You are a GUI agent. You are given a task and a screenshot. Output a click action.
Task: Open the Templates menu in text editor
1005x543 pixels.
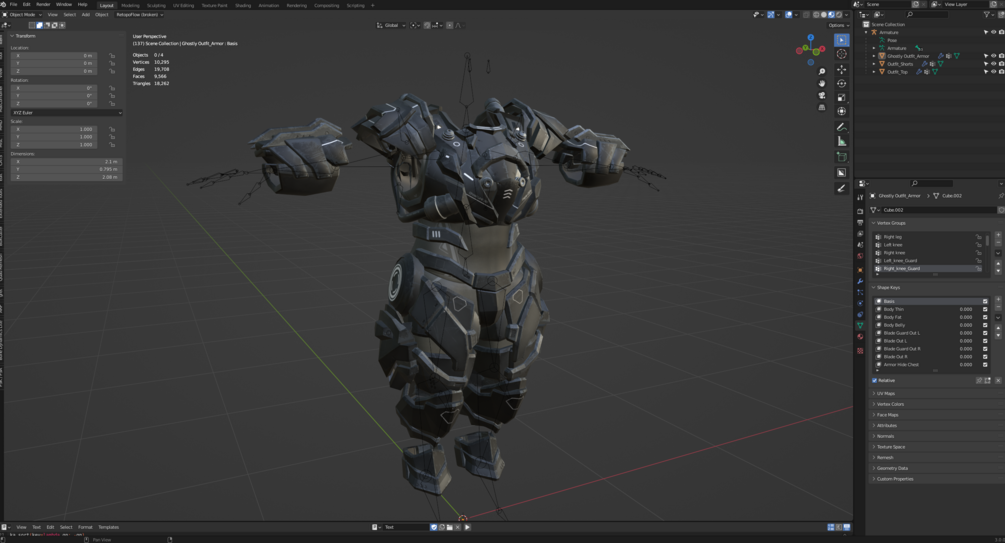(108, 527)
